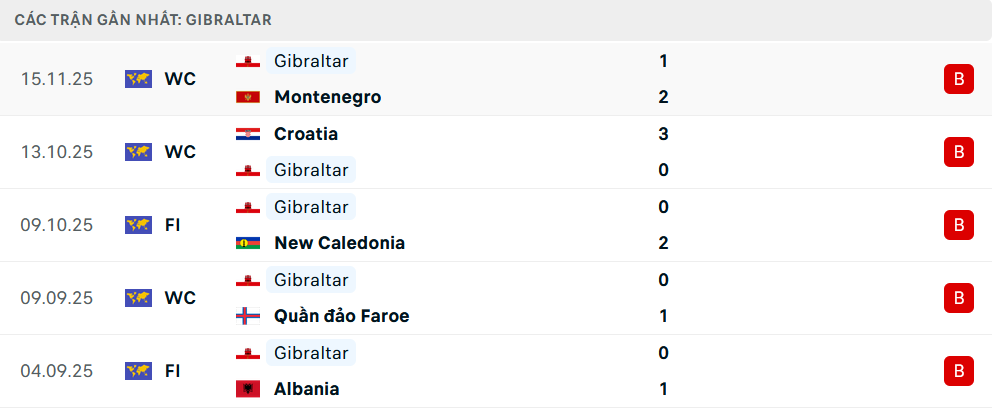
Task: Open the Quần đảo Faroe team link
Action: coord(341,316)
